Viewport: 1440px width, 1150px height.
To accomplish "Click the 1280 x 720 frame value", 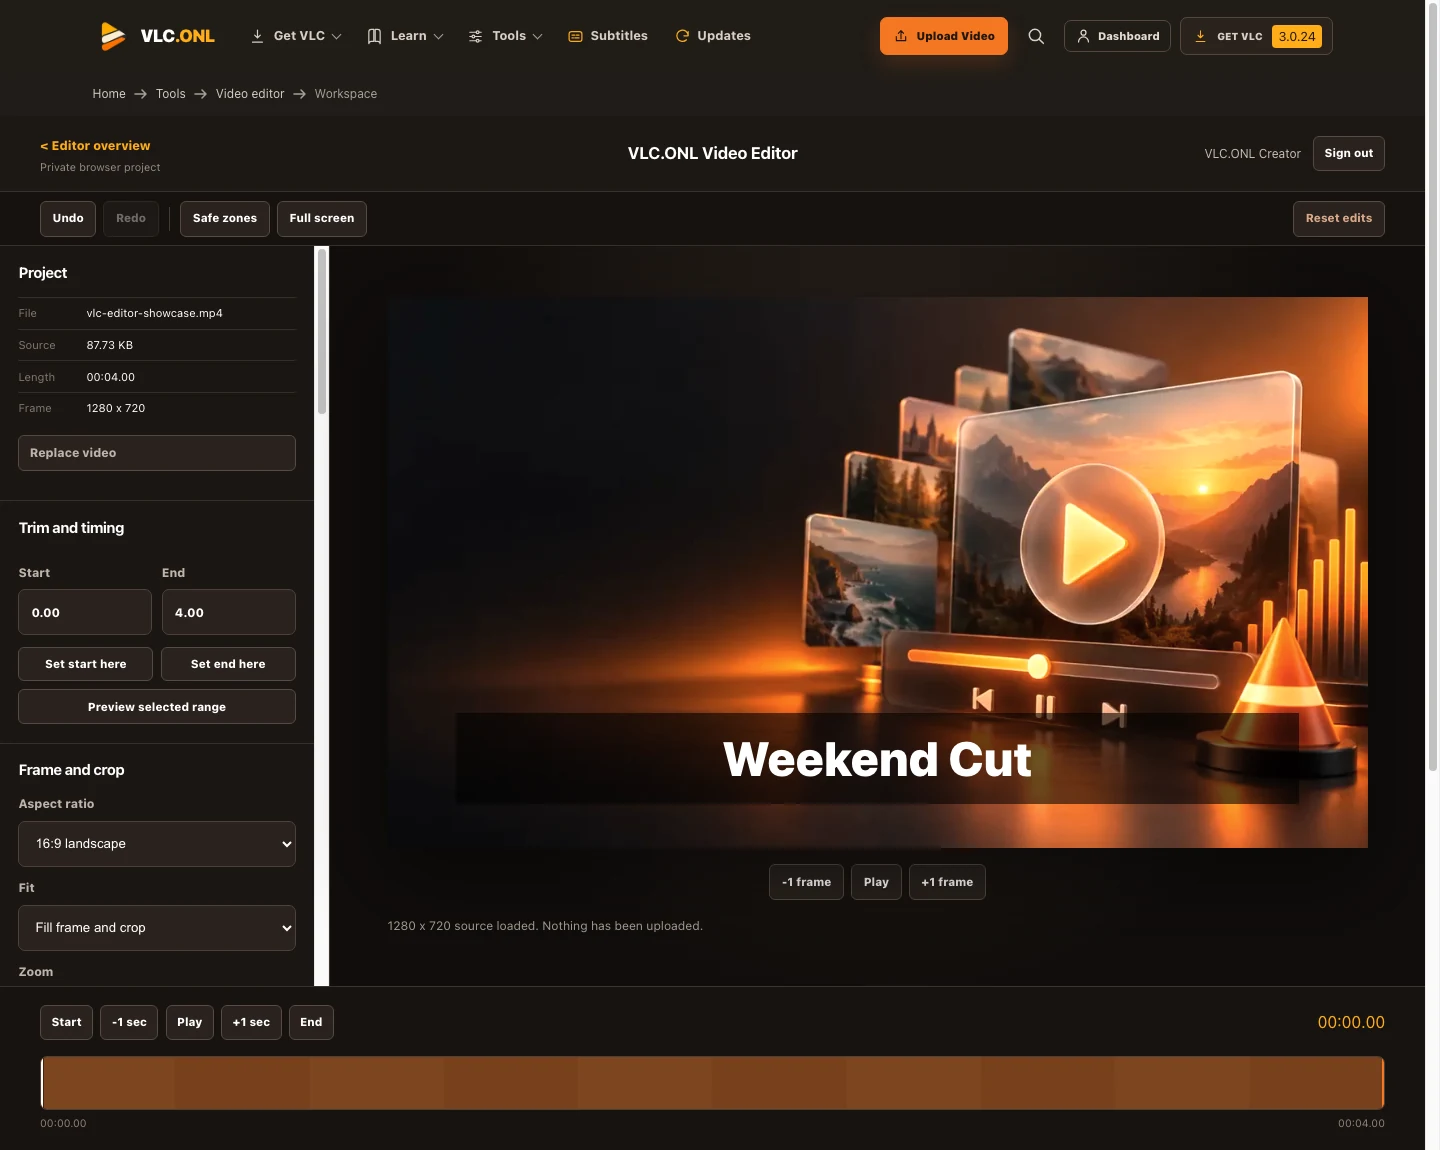I will (x=116, y=408).
